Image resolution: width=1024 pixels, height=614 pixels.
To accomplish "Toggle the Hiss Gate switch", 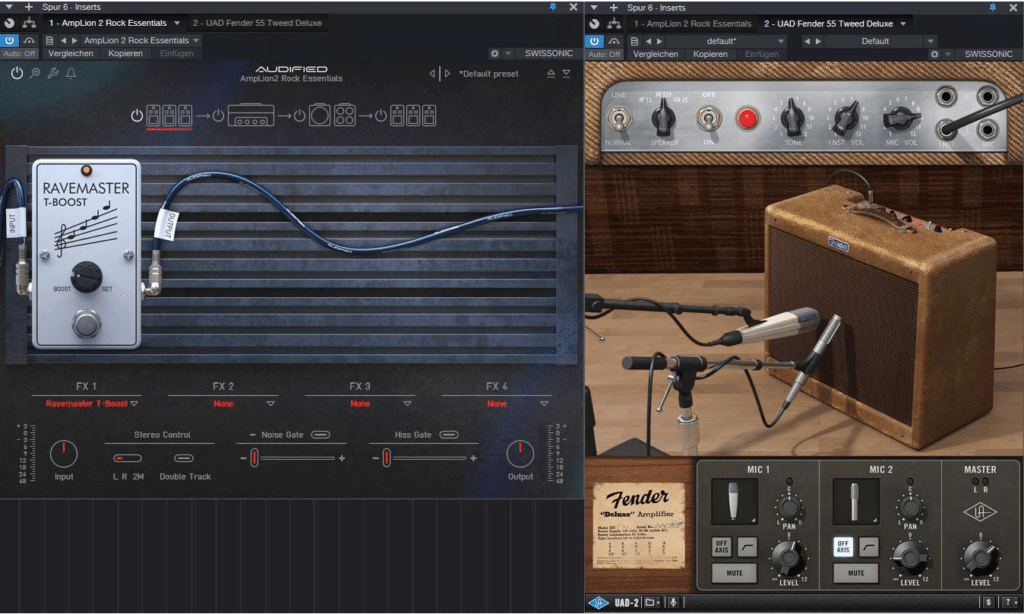I will tap(449, 434).
